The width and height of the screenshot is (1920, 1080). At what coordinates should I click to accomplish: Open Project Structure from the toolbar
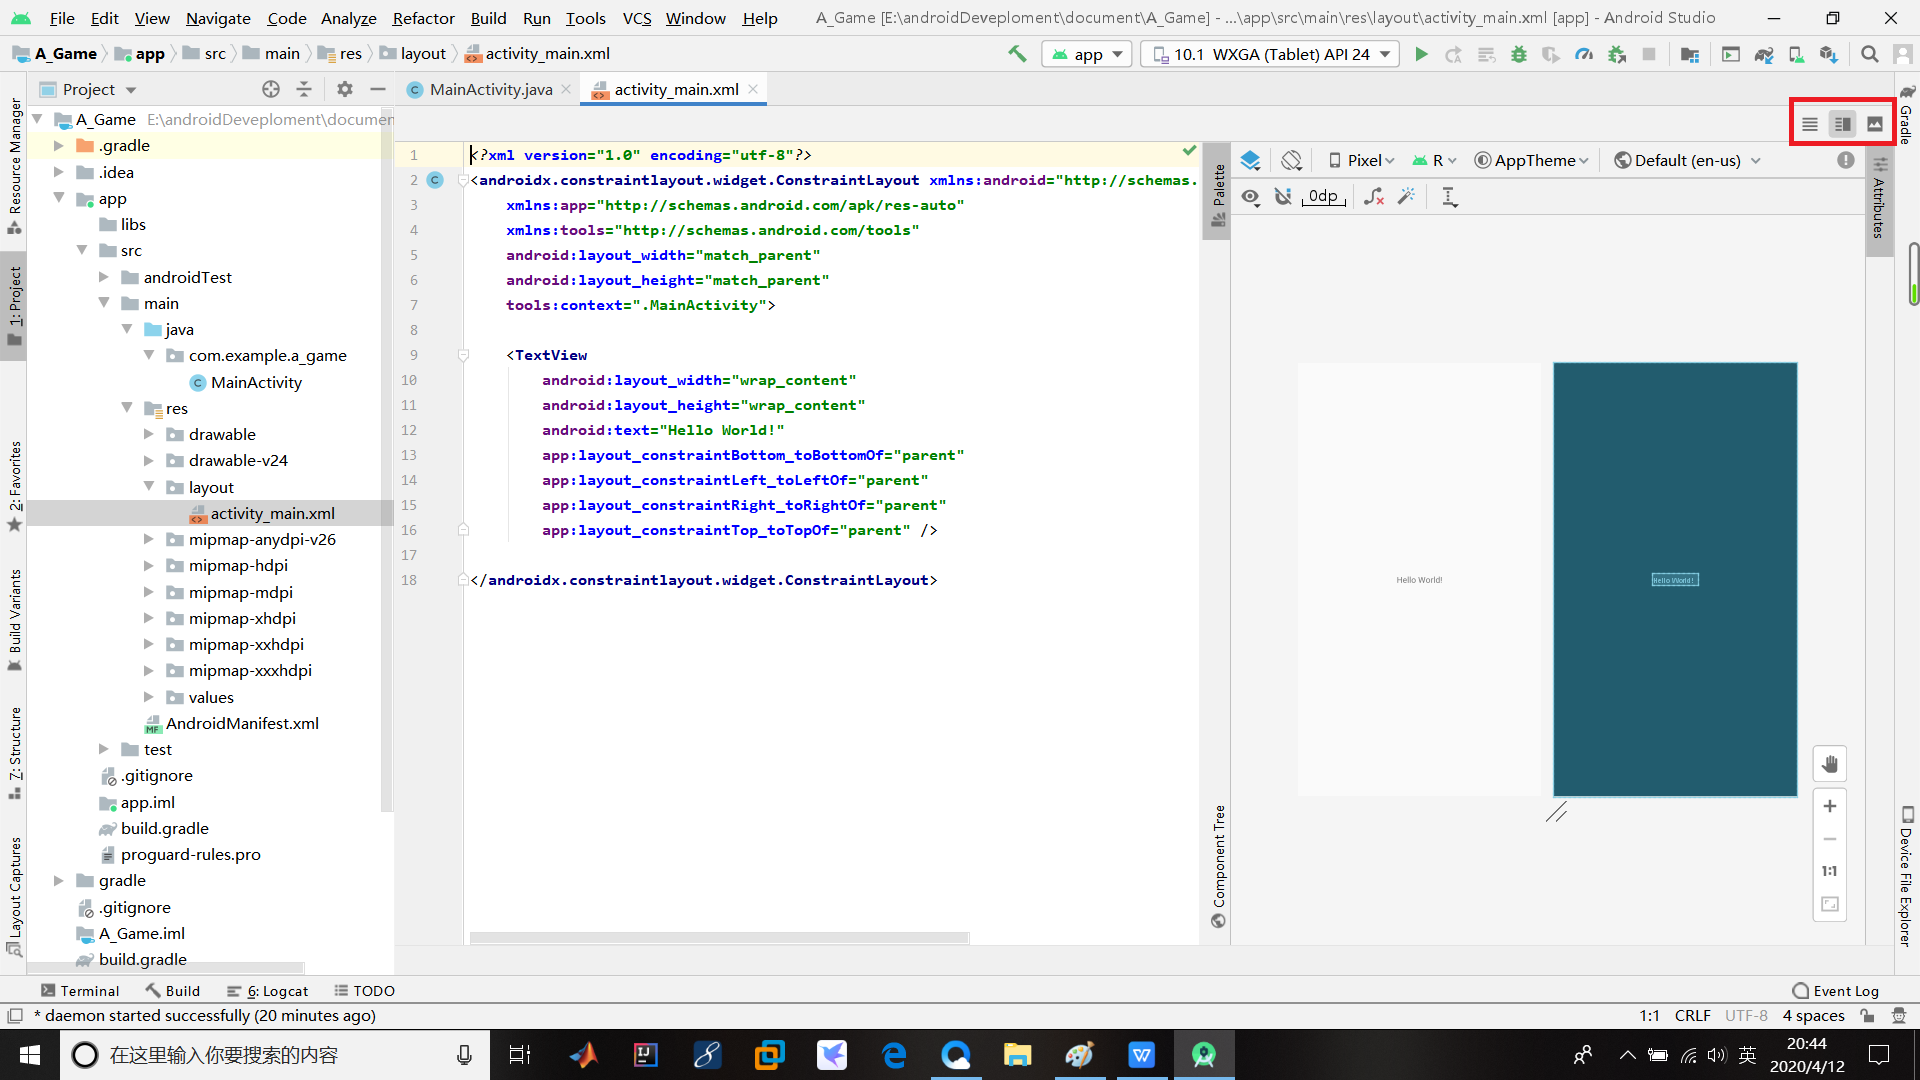(x=1690, y=54)
